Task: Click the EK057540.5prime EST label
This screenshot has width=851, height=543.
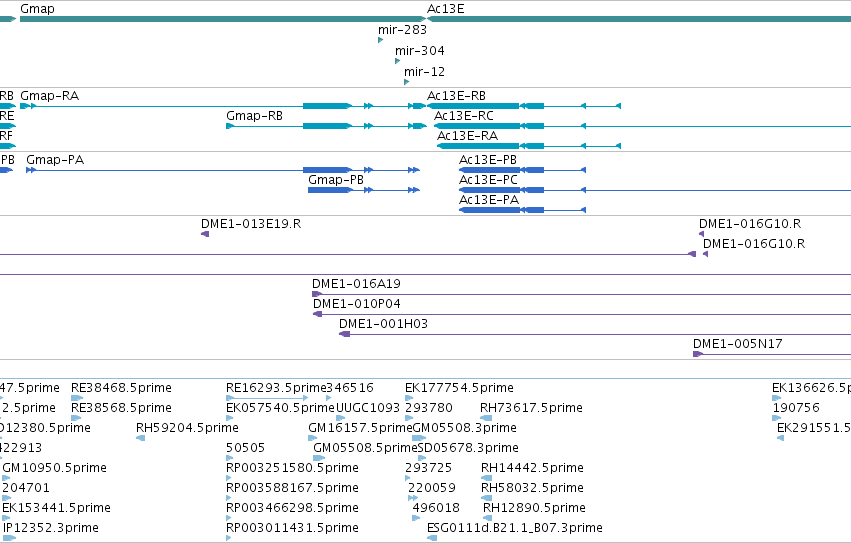Action: 281,408
